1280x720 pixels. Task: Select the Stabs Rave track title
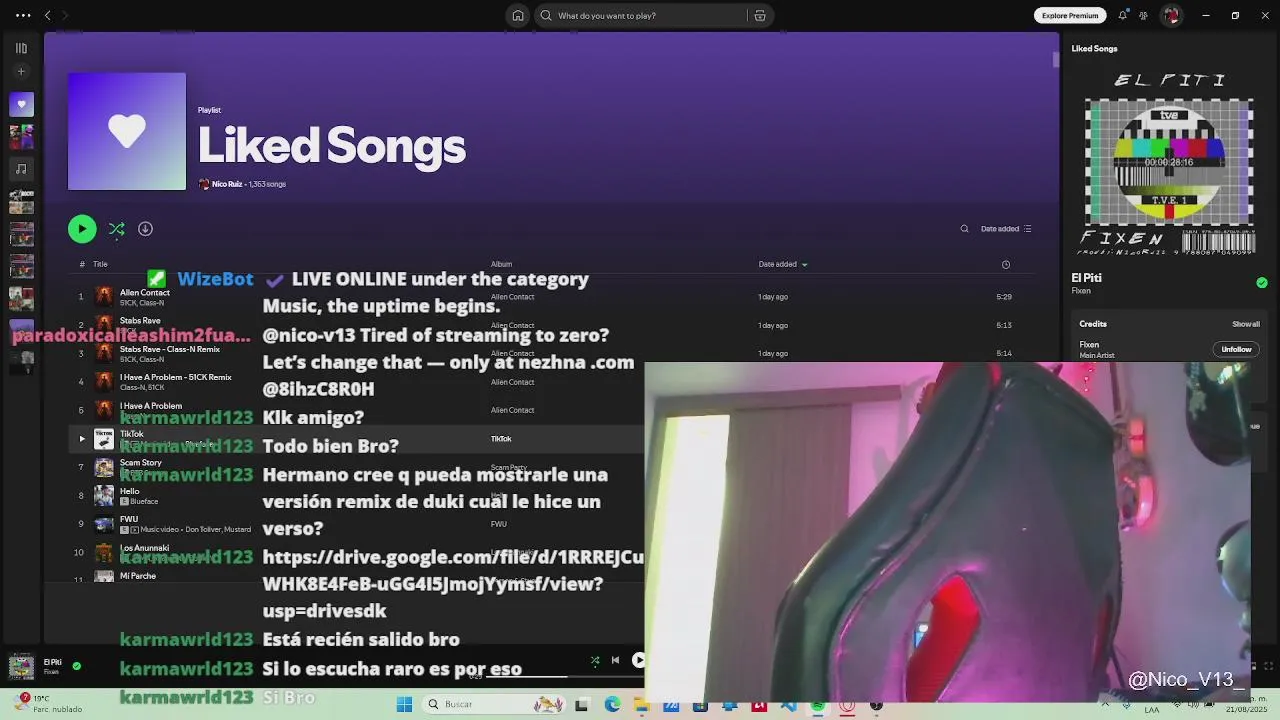coord(140,321)
